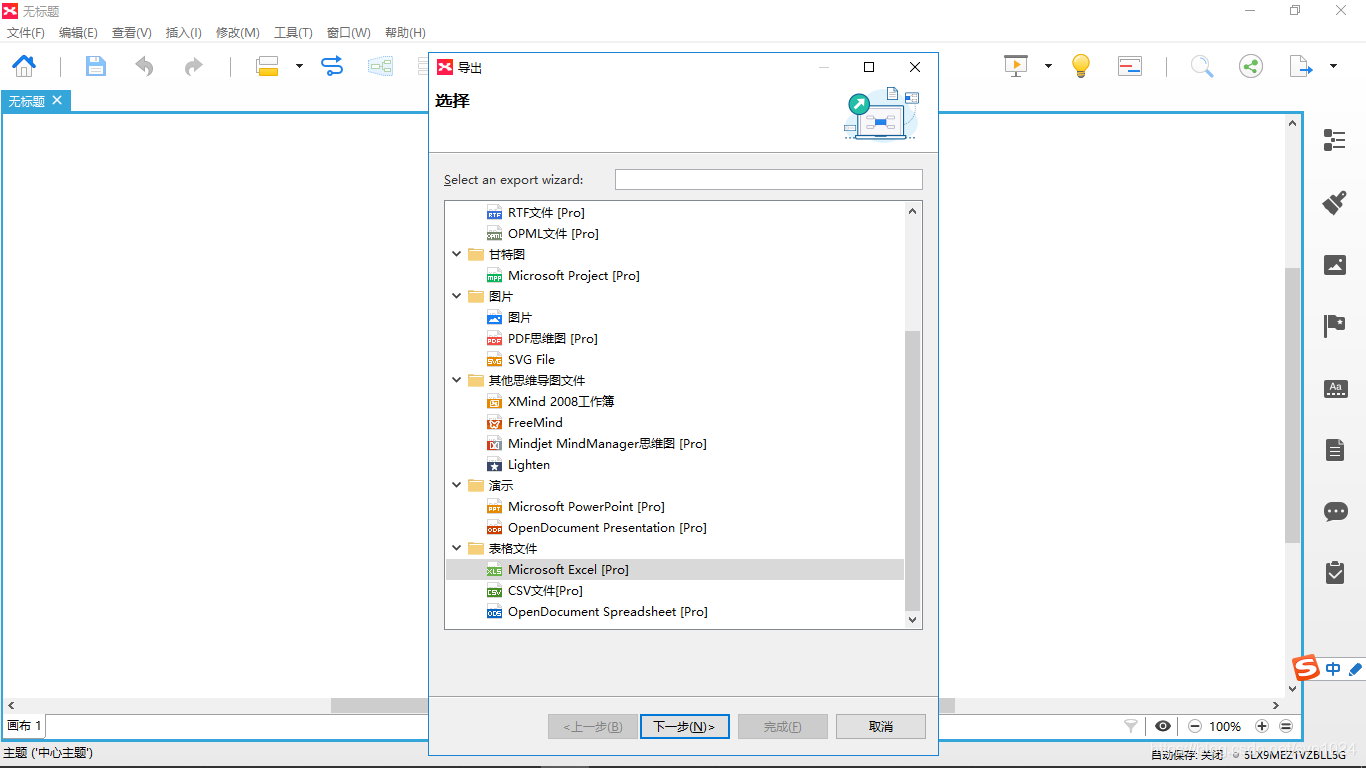Redo action with toolbar arrow
Viewport: 1366px width, 768px height.
click(x=193, y=66)
